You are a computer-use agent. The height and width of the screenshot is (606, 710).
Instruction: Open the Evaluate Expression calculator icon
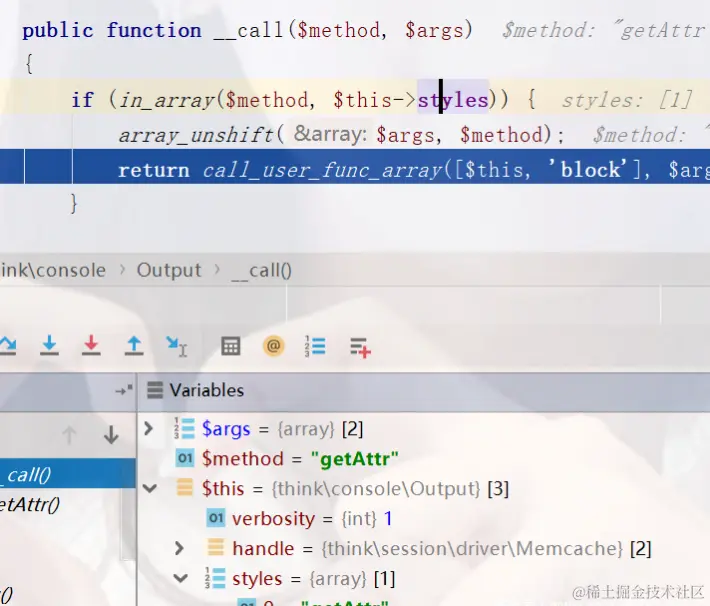(x=230, y=346)
